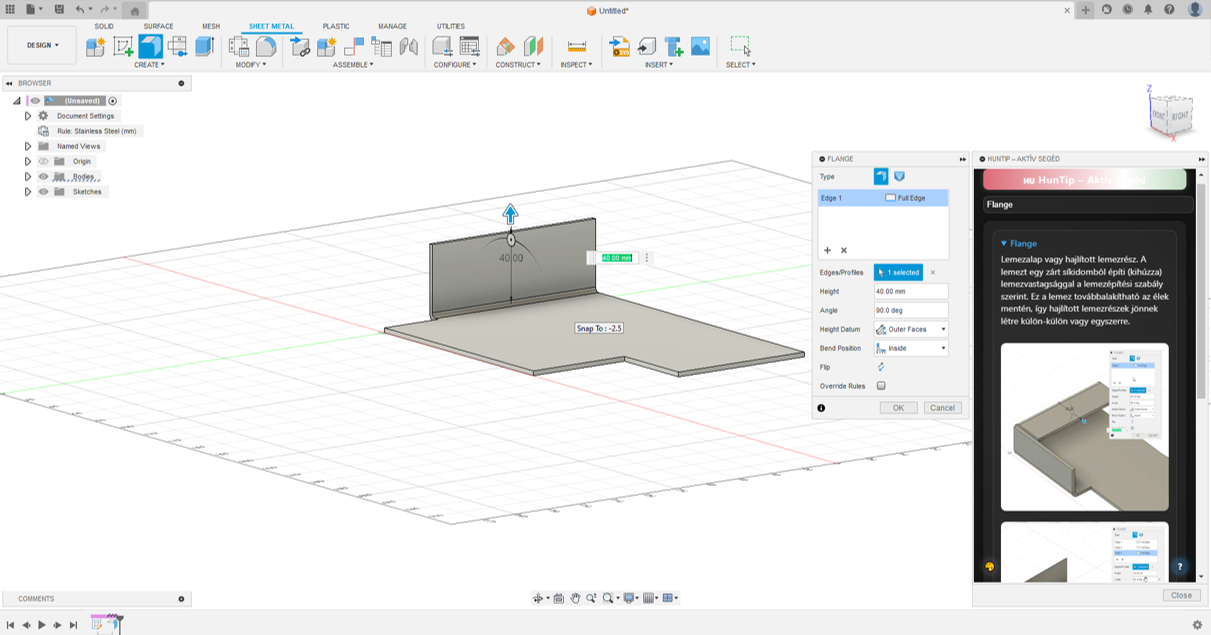Open the timeline settings gear
This screenshot has height=635, width=1211.
pyautogui.click(x=1197, y=625)
